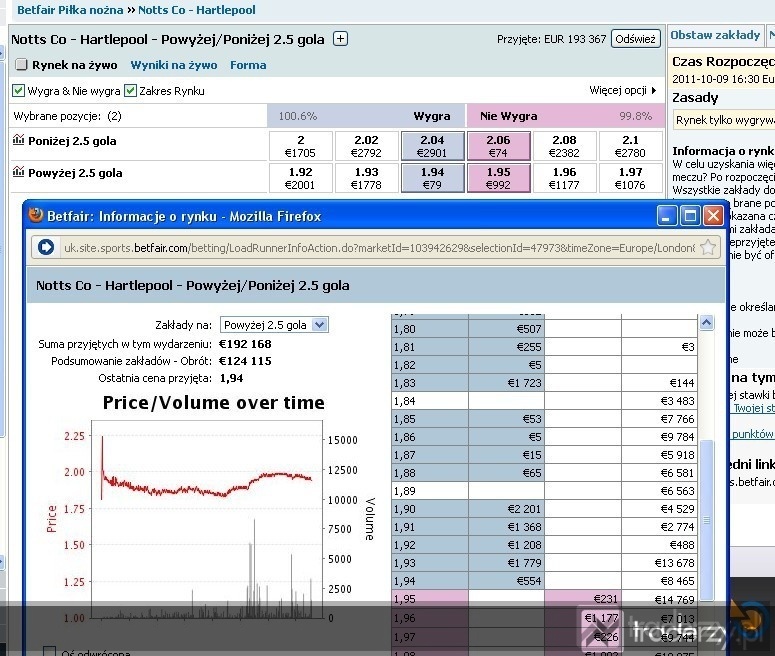Image resolution: width=775 pixels, height=656 pixels.
Task: Switch to the Obstaw zakłady tab
Action: [715, 35]
